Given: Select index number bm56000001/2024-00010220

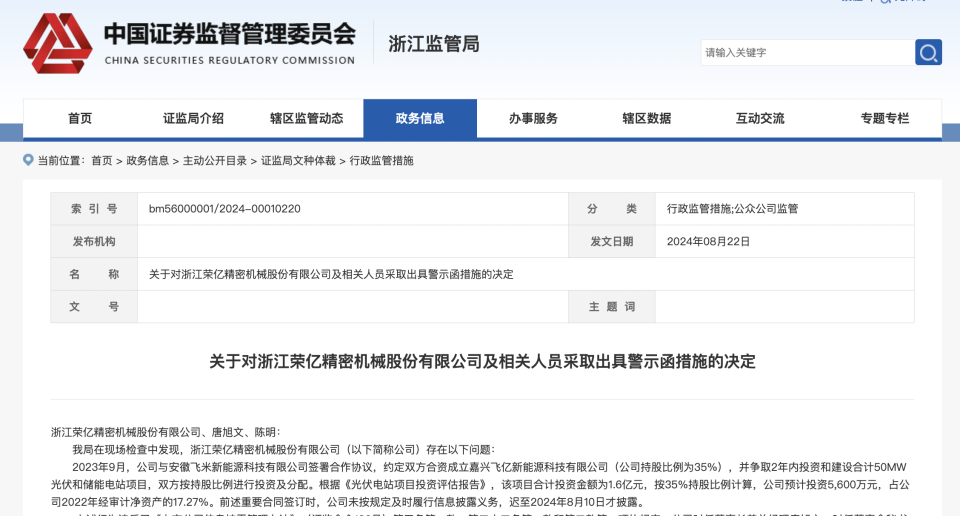Looking at the screenshot, I should click(225, 209).
